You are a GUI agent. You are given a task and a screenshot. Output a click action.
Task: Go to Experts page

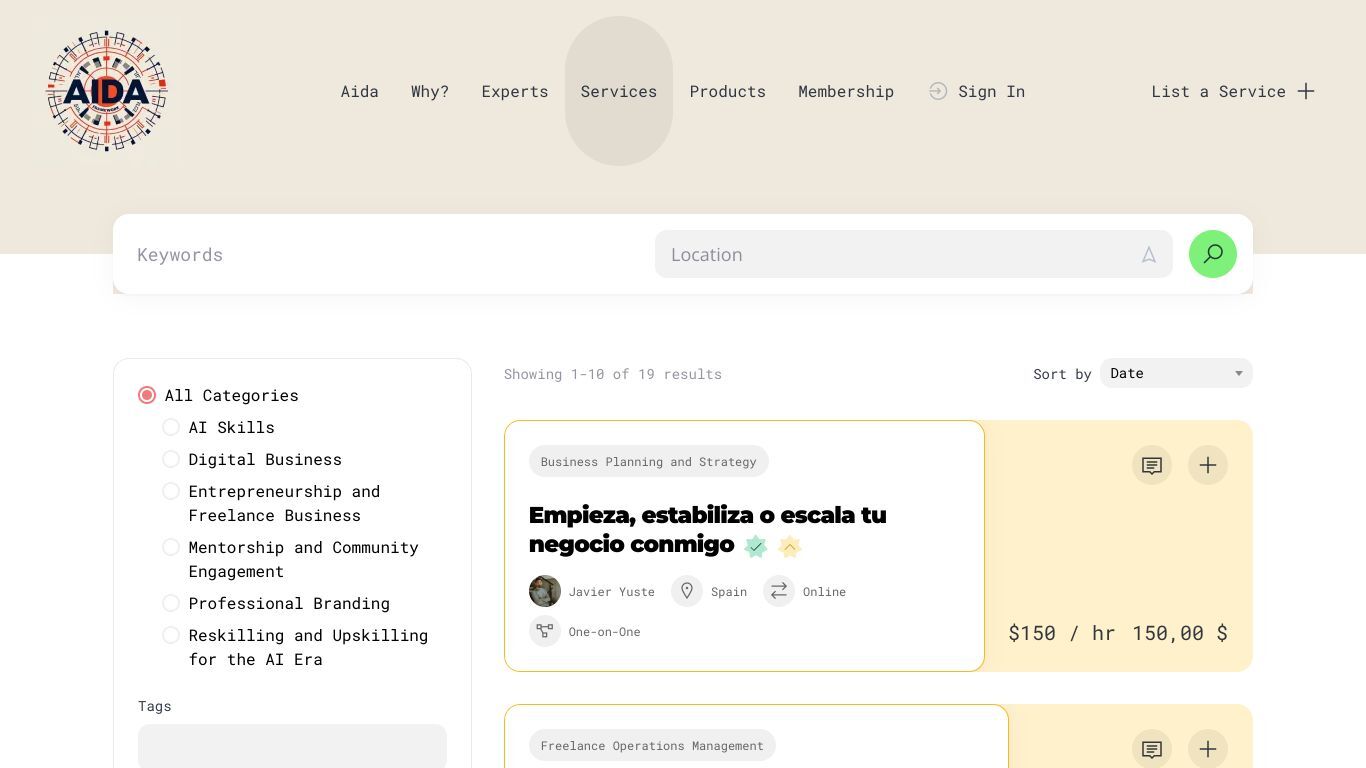tap(515, 91)
